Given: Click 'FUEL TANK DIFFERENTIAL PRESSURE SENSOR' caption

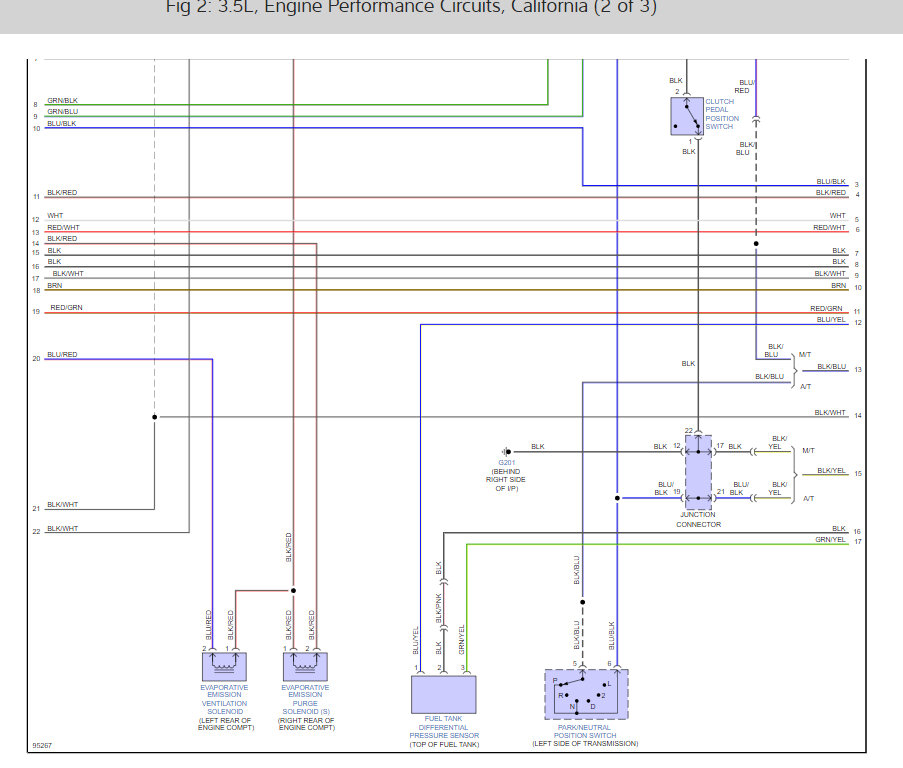Looking at the screenshot, I should point(444,727).
